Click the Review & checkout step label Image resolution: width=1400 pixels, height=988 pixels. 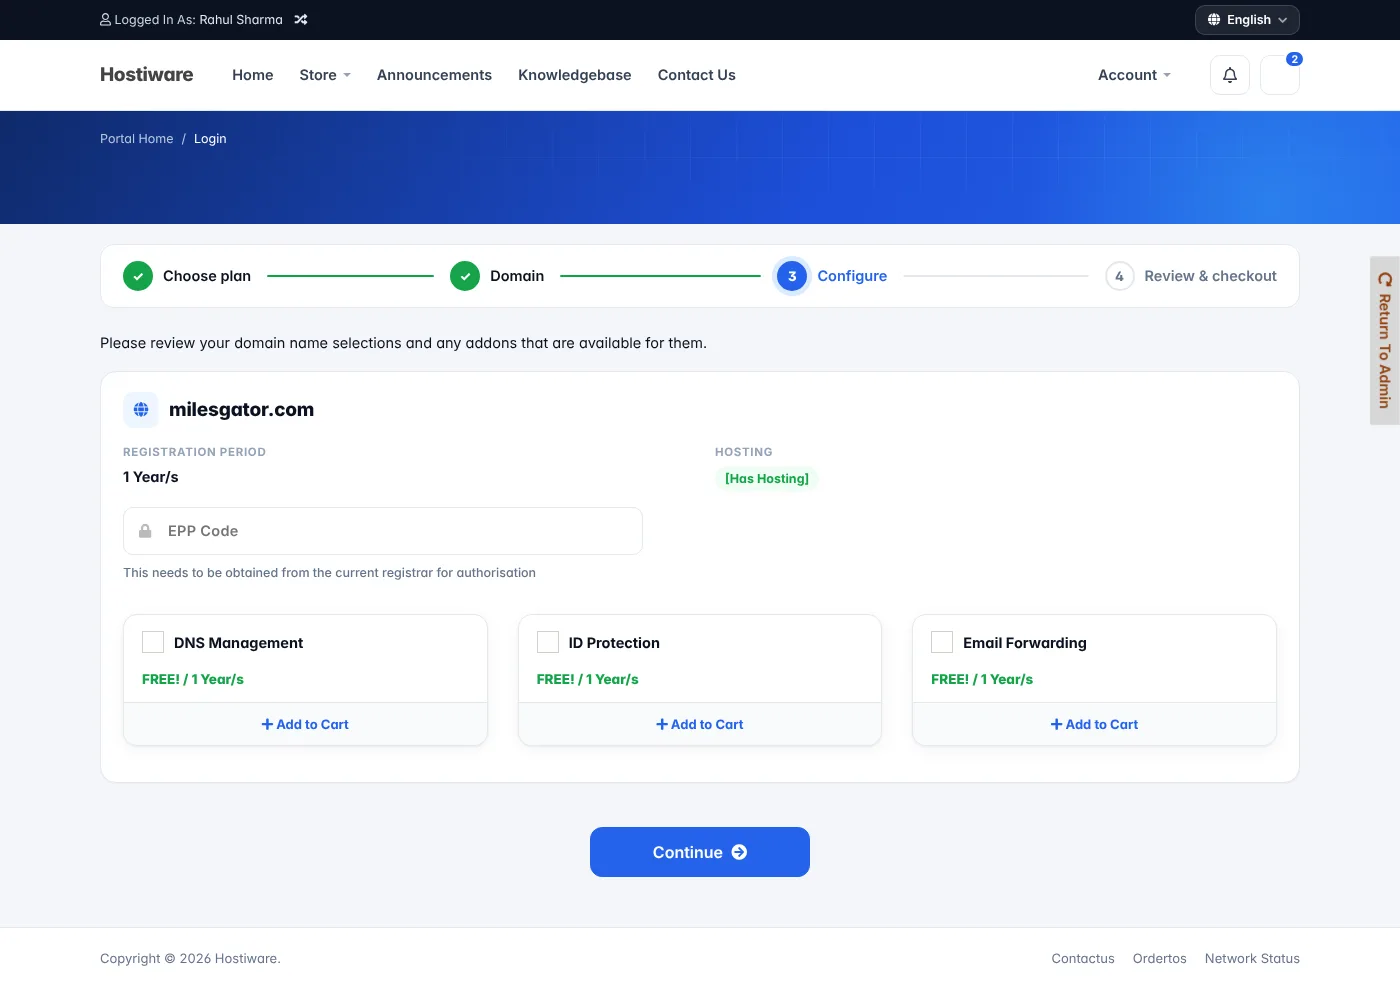pos(1210,276)
